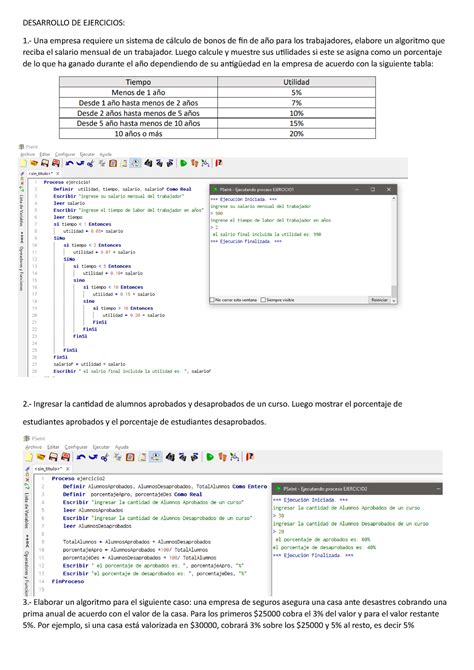The width and height of the screenshot is (474, 670).
Task: Click the Cut scissors icon in the ejercicio2 toolbar
Action: click(x=105, y=457)
